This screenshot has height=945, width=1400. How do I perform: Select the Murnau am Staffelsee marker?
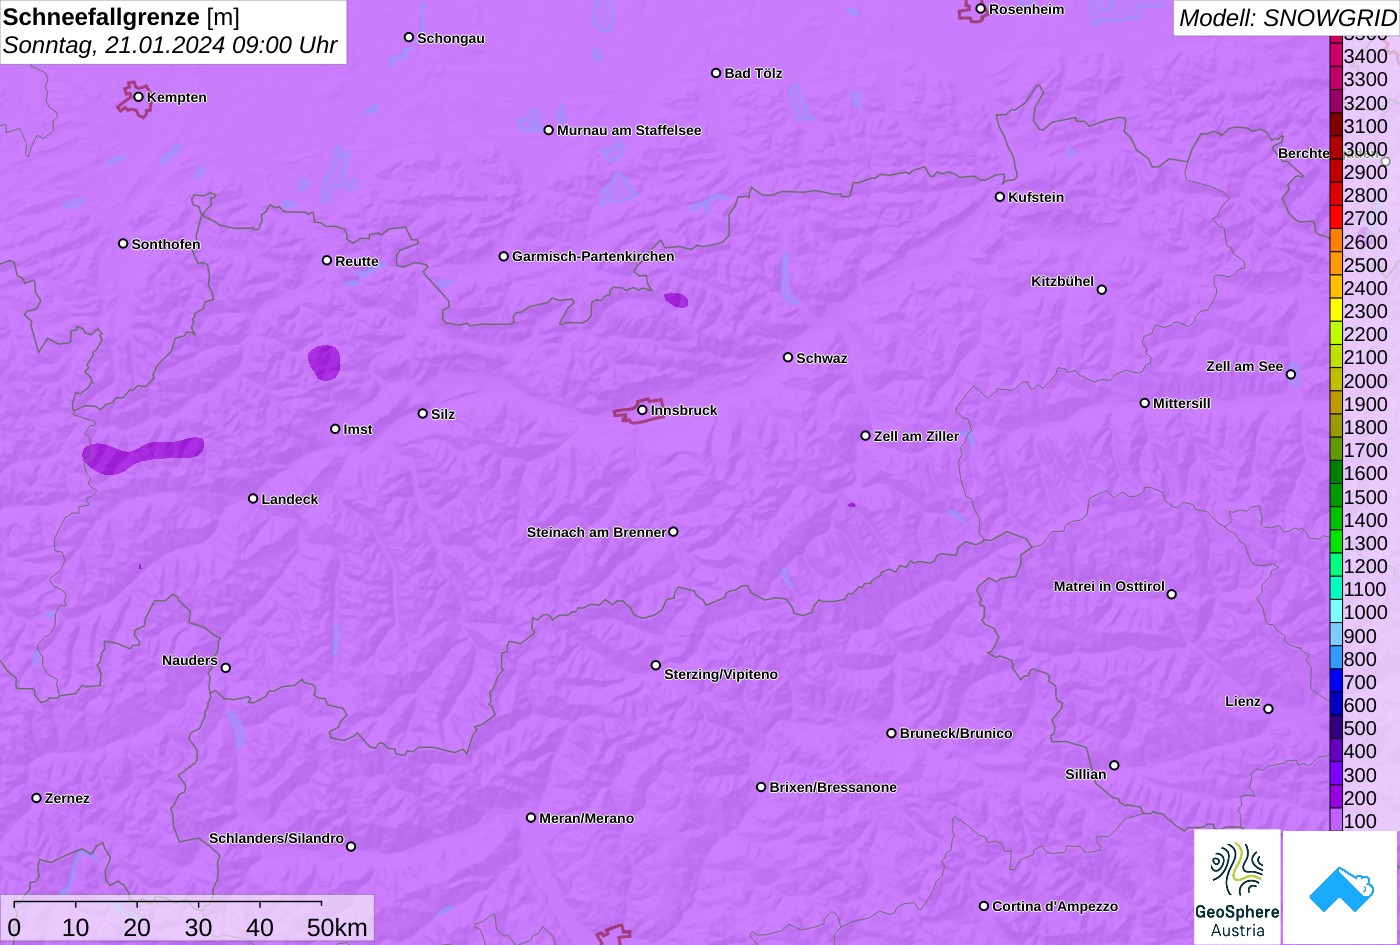(549, 130)
